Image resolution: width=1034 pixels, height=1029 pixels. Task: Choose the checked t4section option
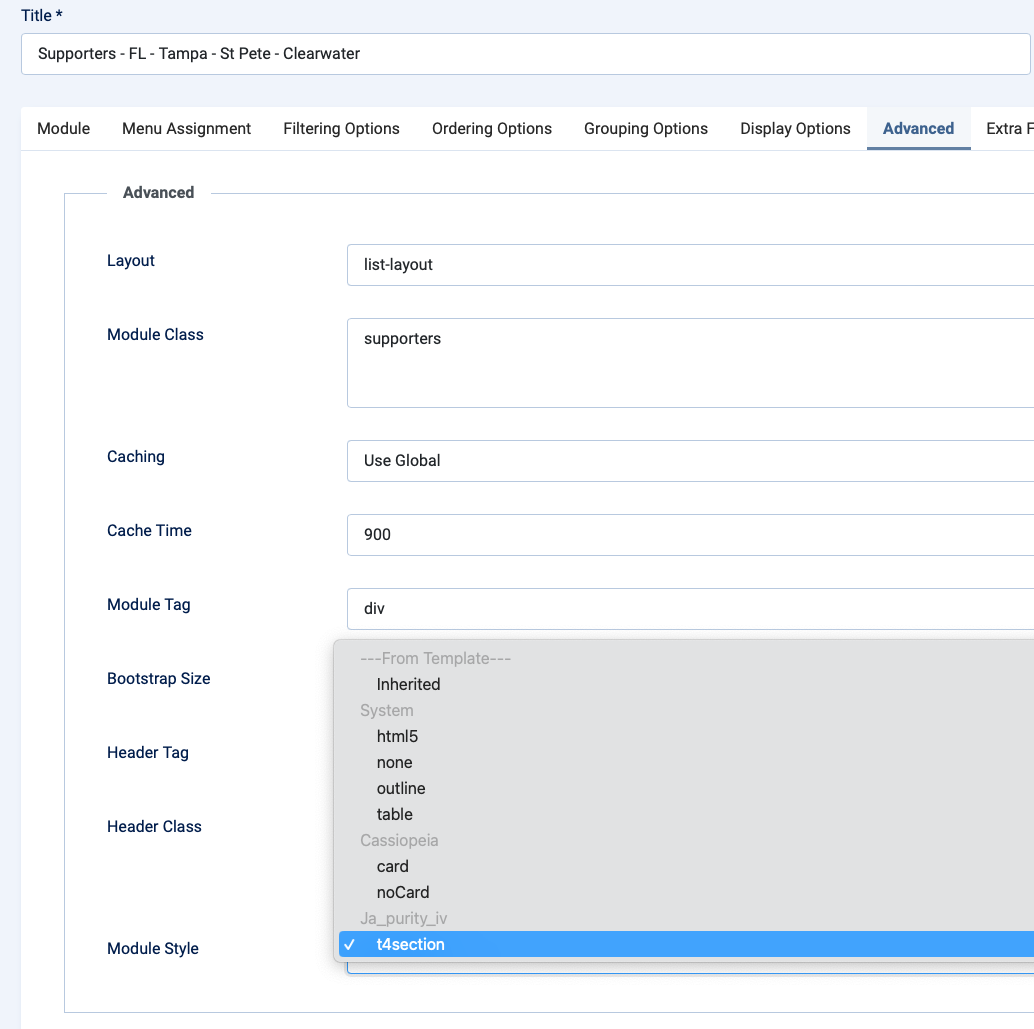(410, 945)
